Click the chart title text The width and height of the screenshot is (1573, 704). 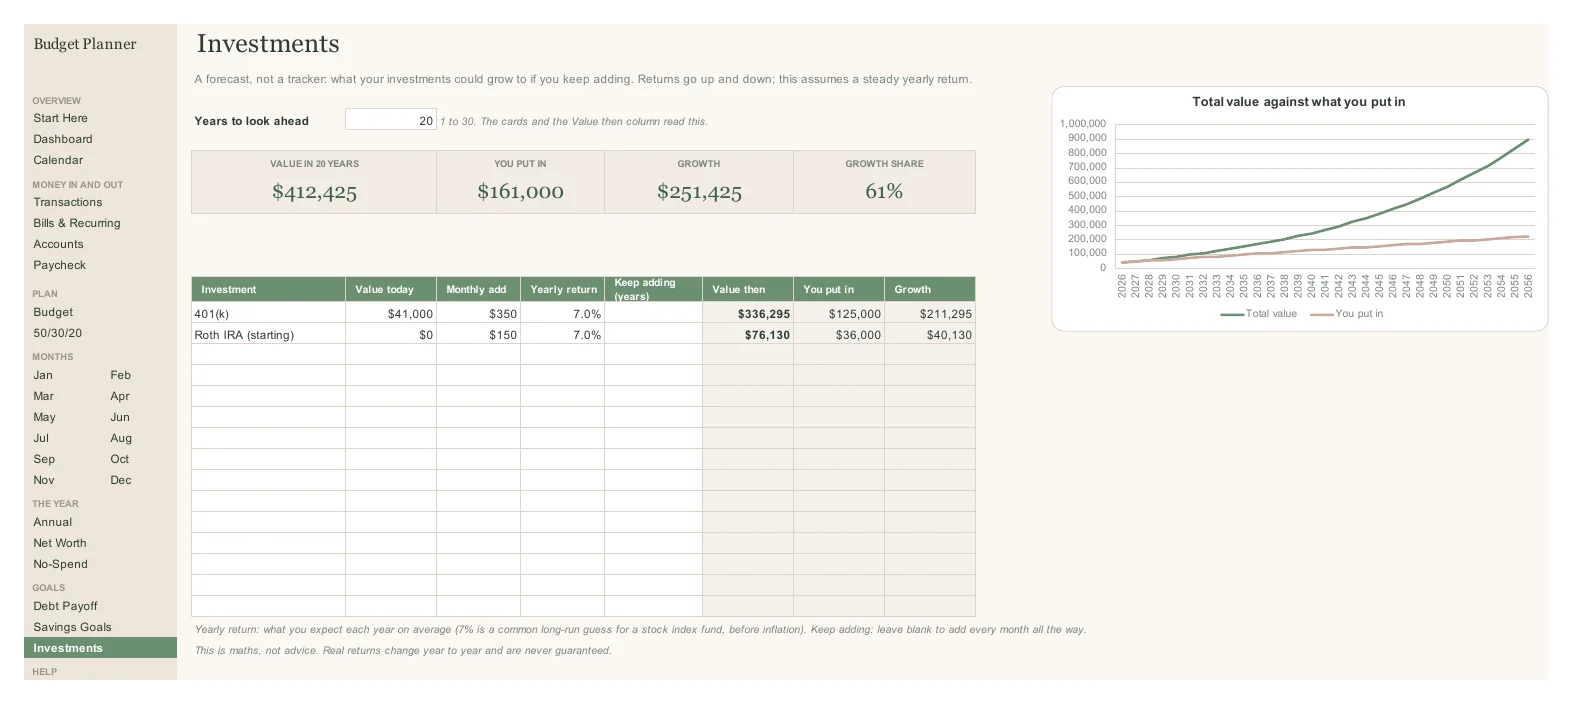pyautogui.click(x=1298, y=102)
